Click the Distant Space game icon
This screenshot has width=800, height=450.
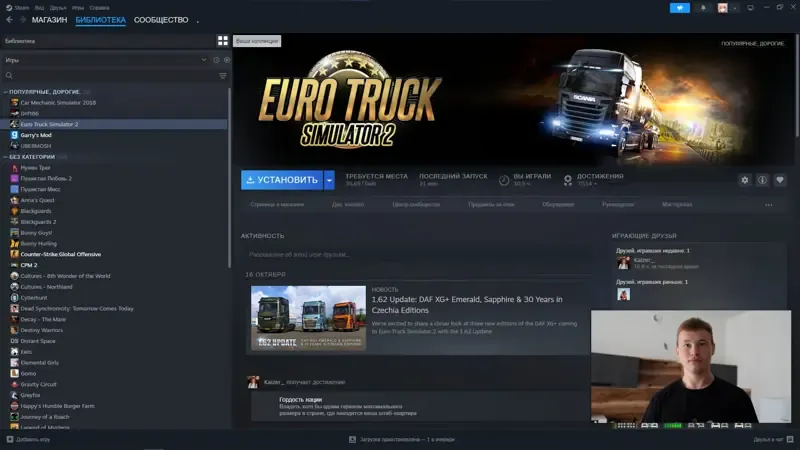pyautogui.click(x=14, y=341)
